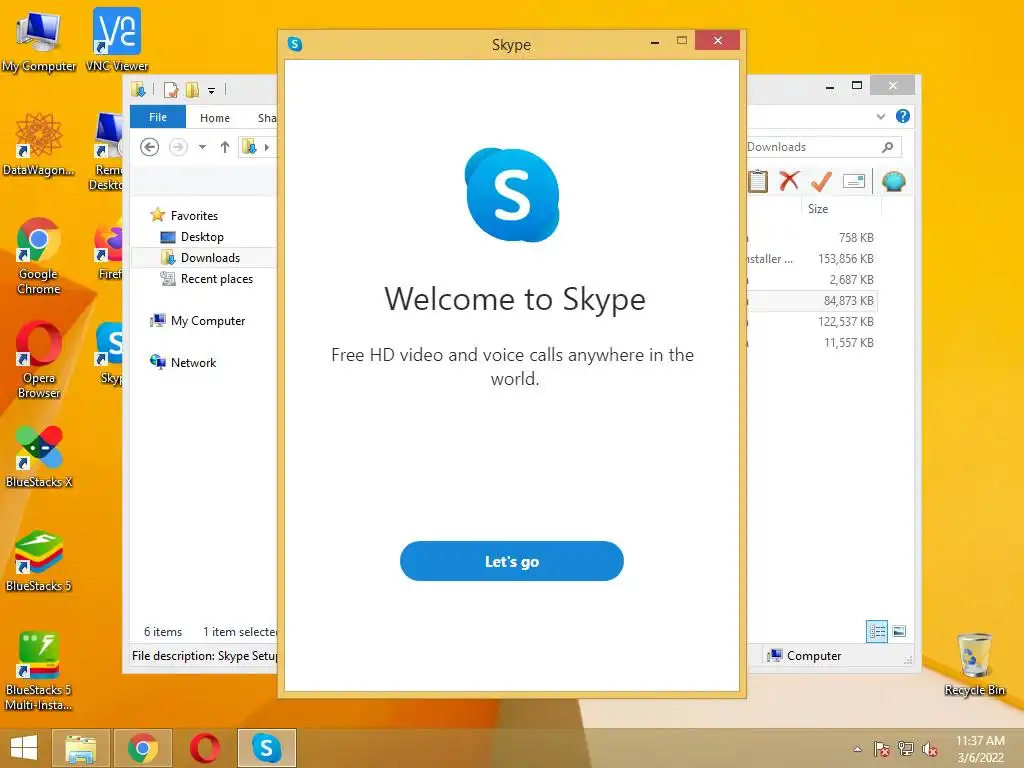This screenshot has height=768, width=1024.
Task: Open Chrome from the taskbar
Action: 143,748
